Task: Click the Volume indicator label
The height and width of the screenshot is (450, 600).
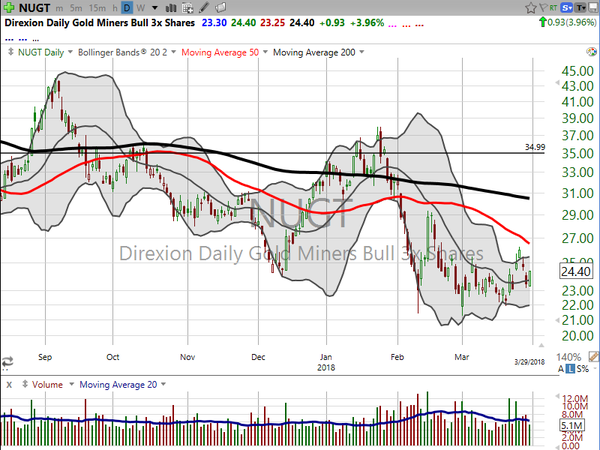Action: (47, 385)
